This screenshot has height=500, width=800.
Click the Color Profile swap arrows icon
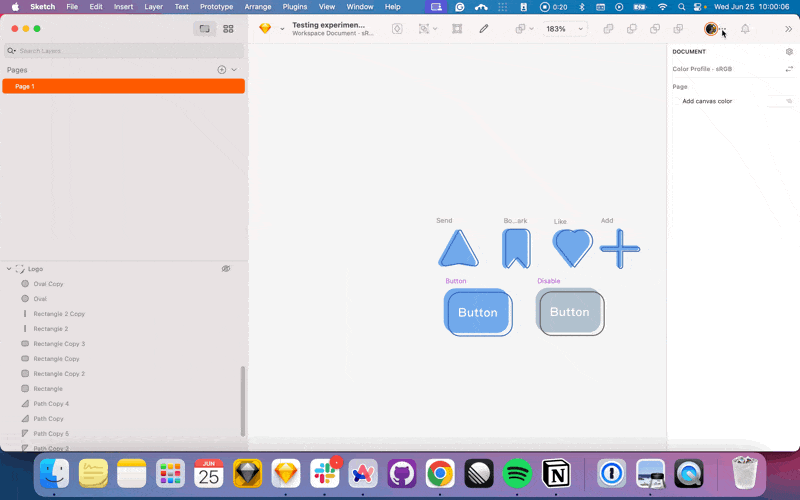tap(789, 69)
